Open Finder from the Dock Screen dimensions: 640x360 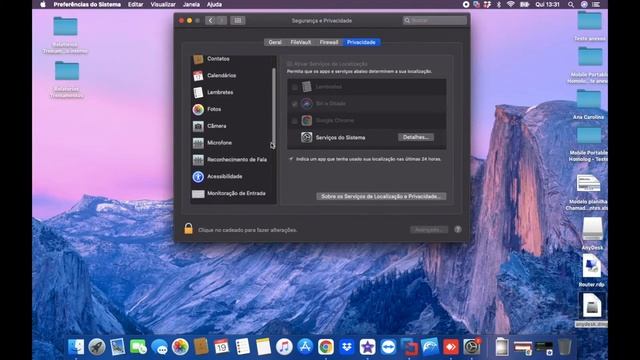(76, 347)
